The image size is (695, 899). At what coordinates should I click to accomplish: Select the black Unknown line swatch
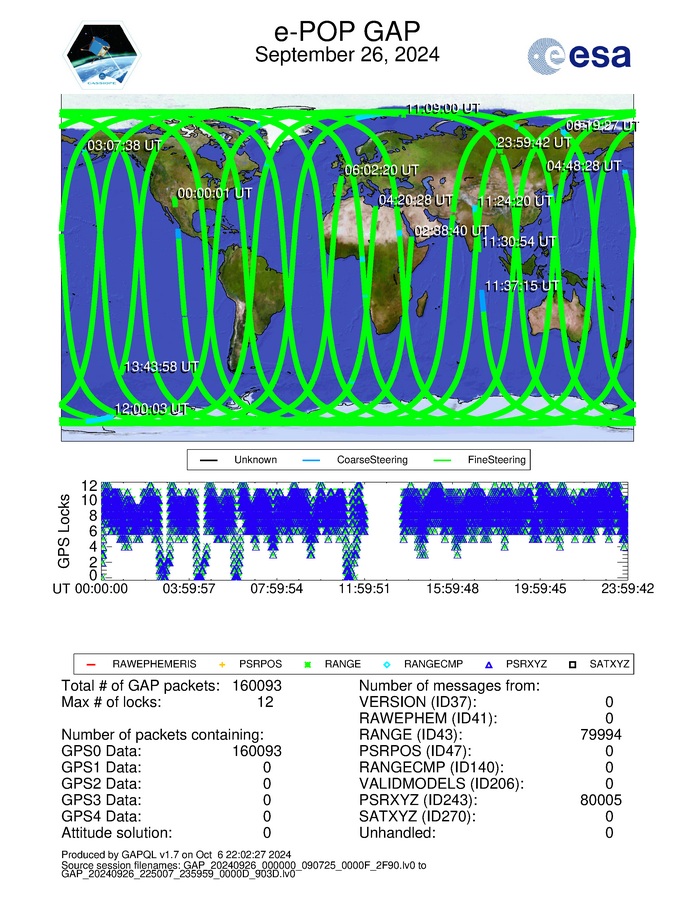[208, 460]
